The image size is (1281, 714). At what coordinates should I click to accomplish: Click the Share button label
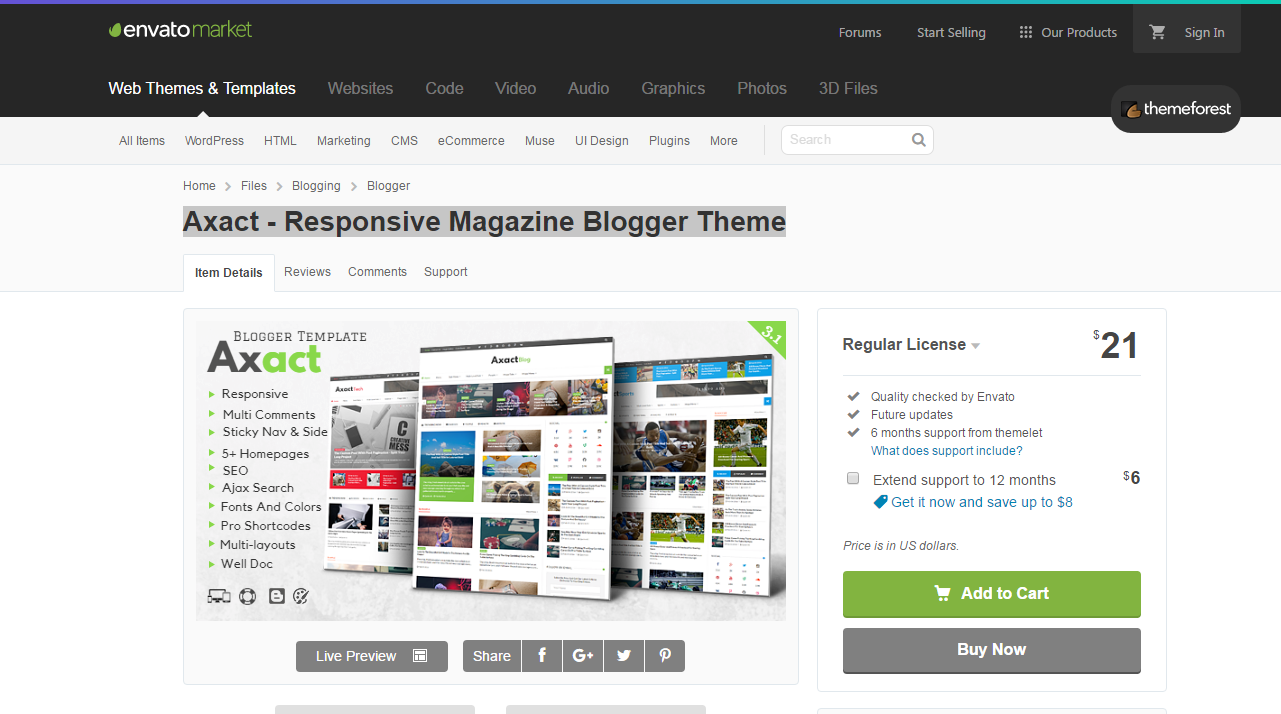492,656
